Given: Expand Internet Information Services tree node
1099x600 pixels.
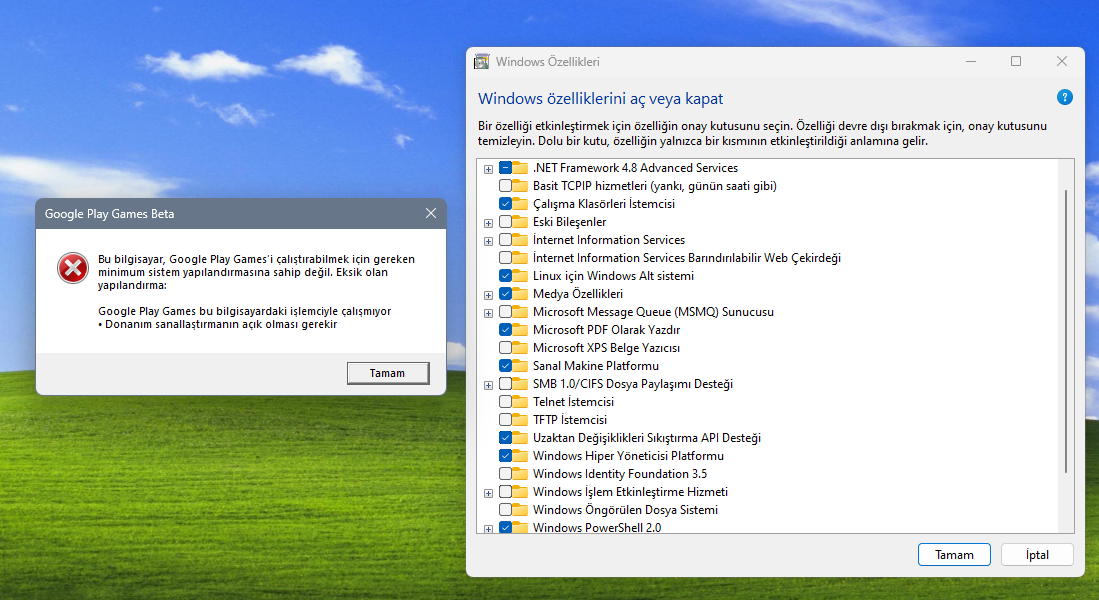Looking at the screenshot, I should click(x=489, y=241).
